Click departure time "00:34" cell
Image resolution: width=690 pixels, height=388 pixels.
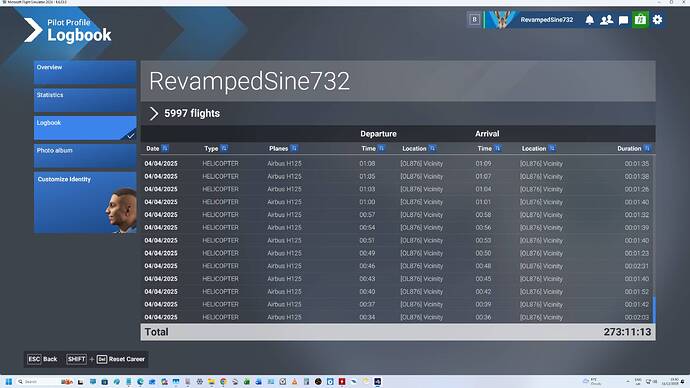[367, 317]
